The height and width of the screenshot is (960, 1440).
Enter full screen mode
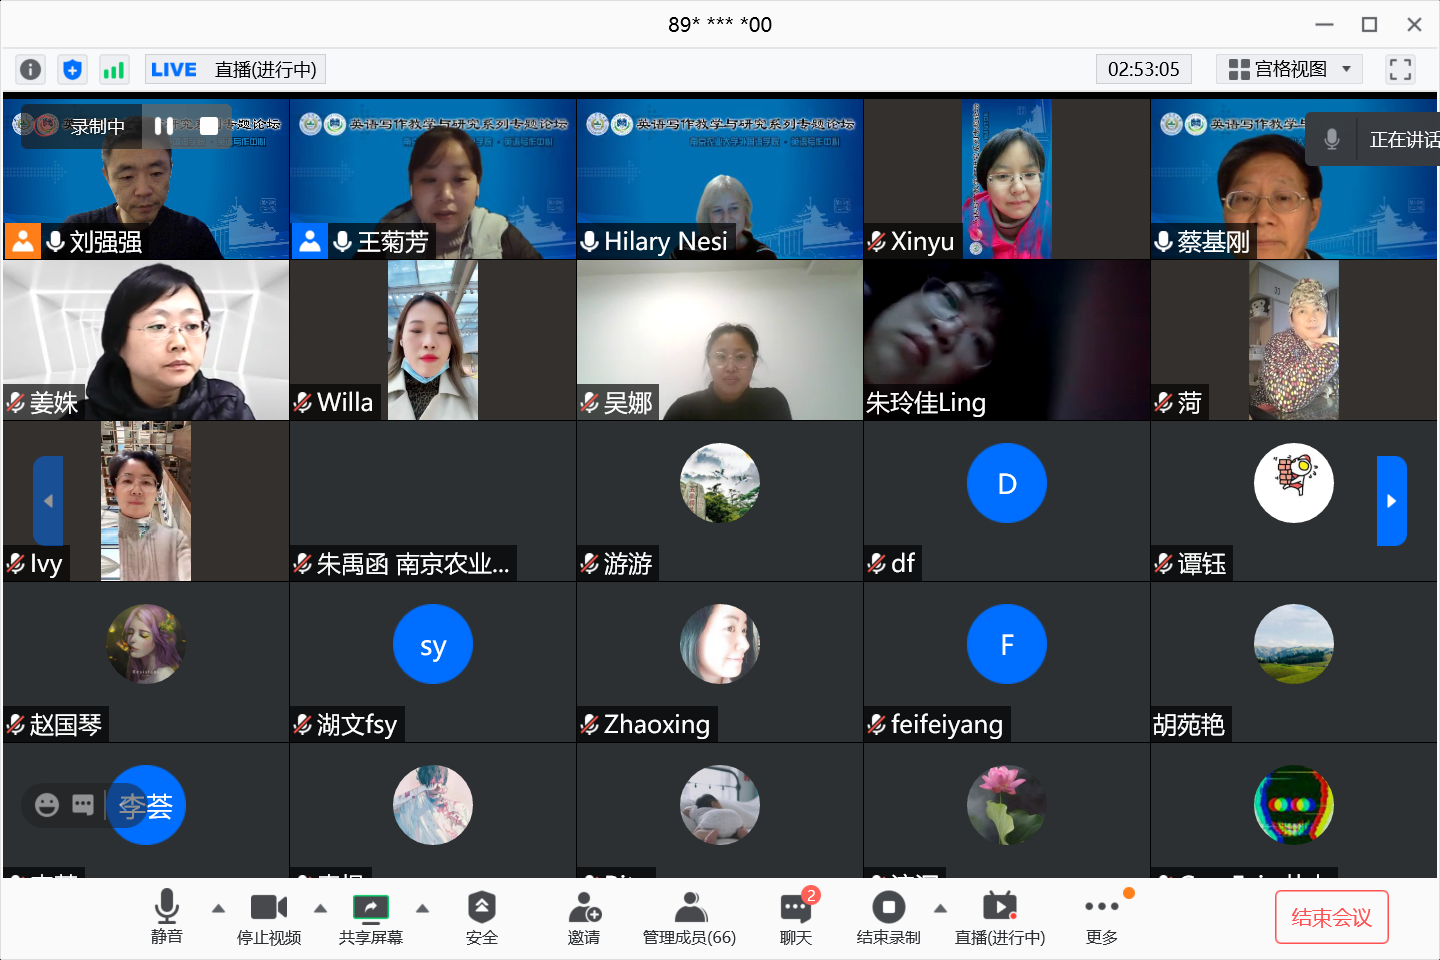pyautogui.click(x=1400, y=69)
